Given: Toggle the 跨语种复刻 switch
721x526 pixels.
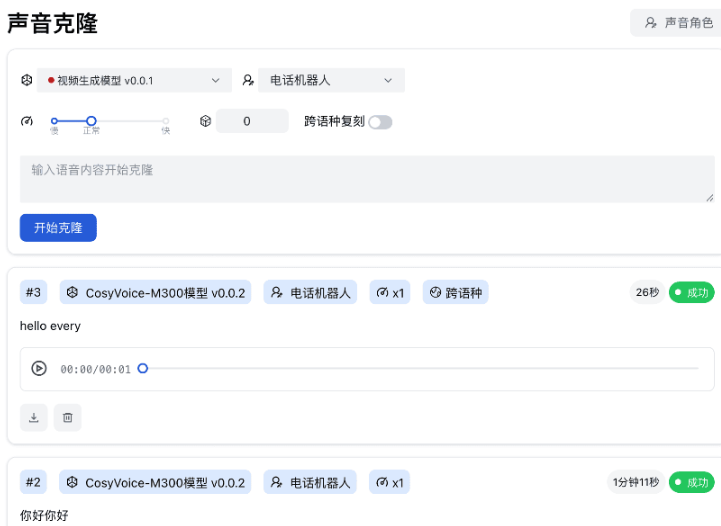Looking at the screenshot, I should tap(380, 122).
